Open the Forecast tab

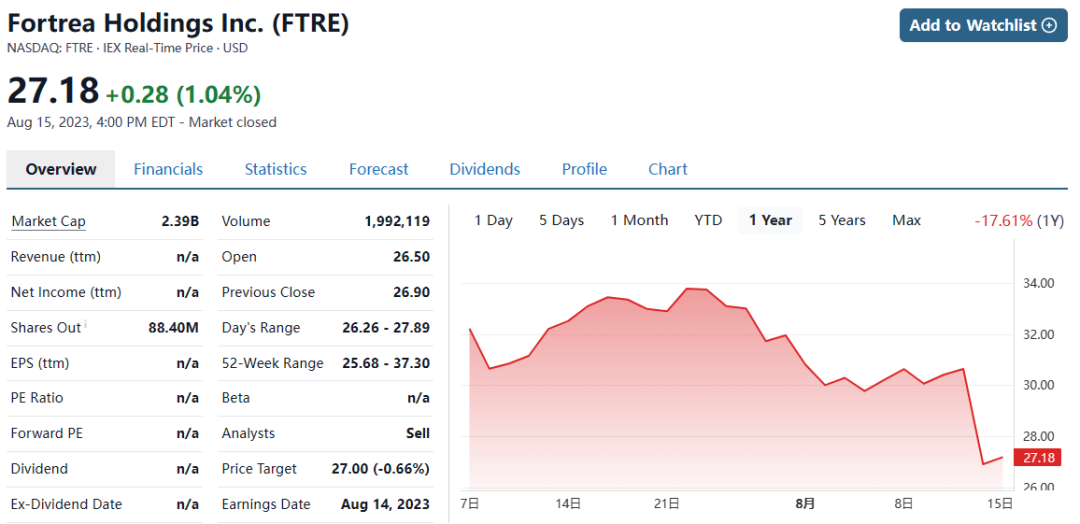tap(378, 169)
